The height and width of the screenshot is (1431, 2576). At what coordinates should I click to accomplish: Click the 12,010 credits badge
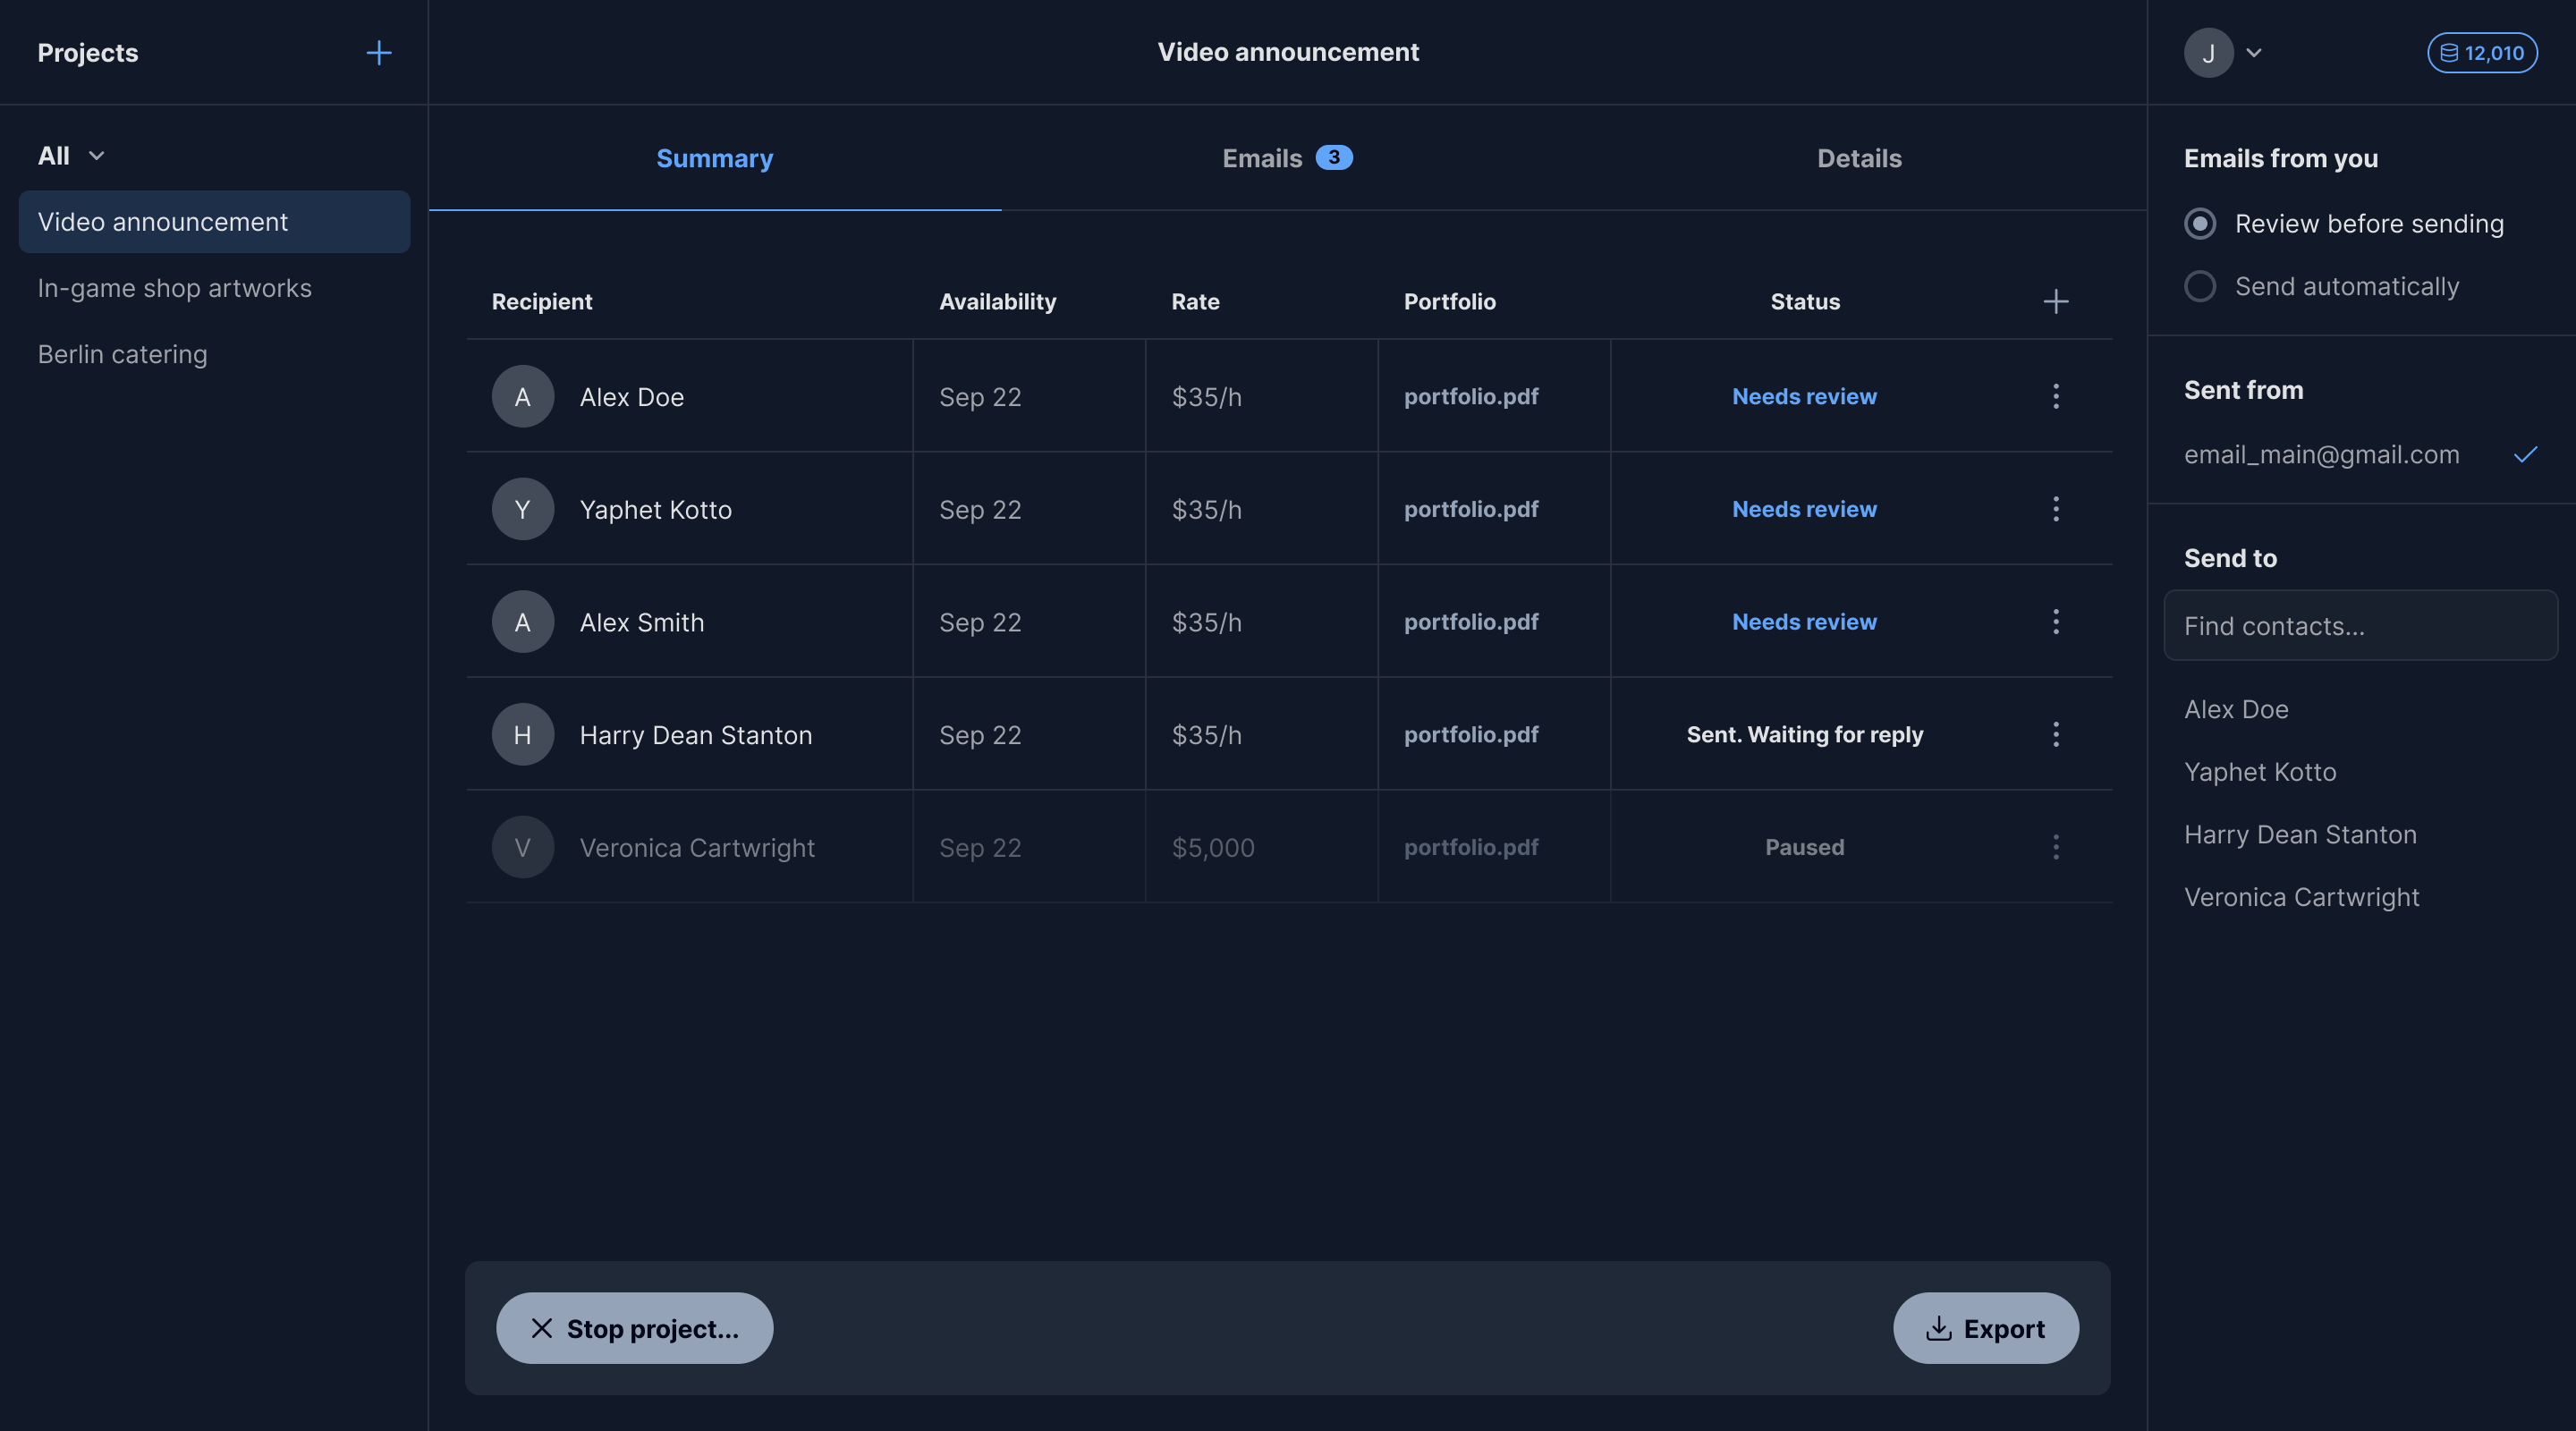click(2481, 53)
